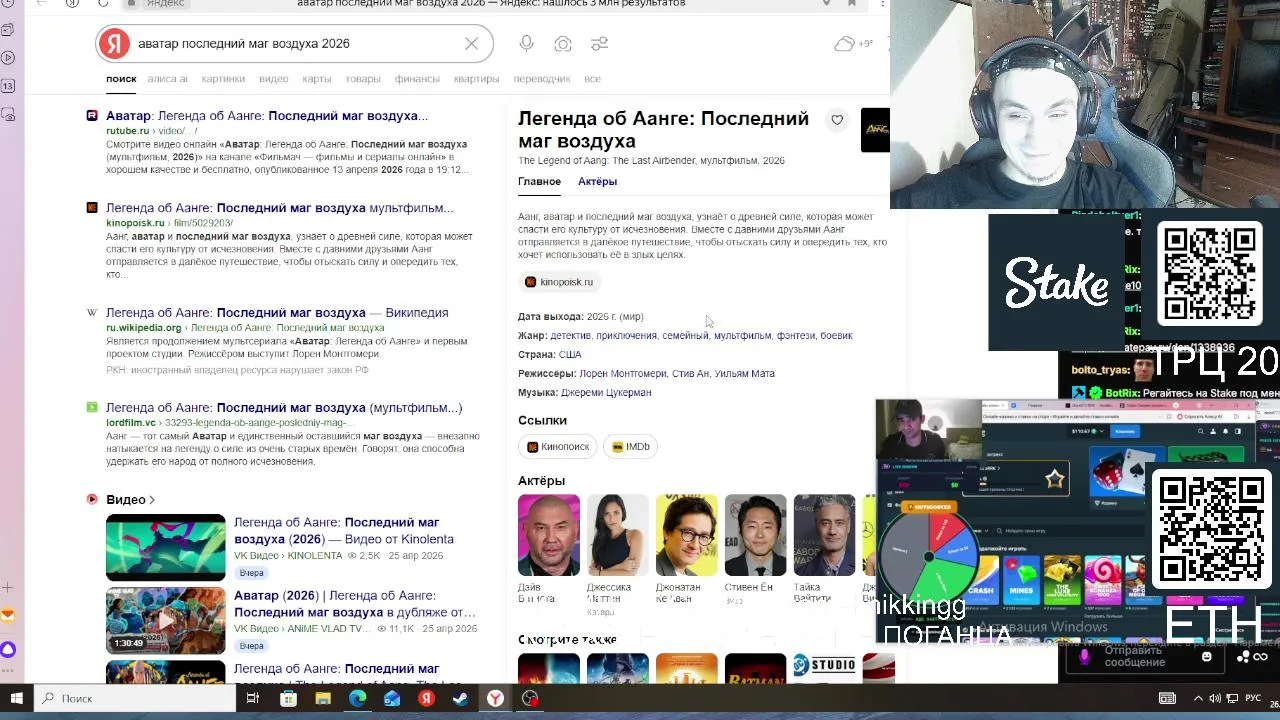The height and width of the screenshot is (720, 1280).
Task: Open the lordfilm.vc search result title
Action: (x=284, y=408)
